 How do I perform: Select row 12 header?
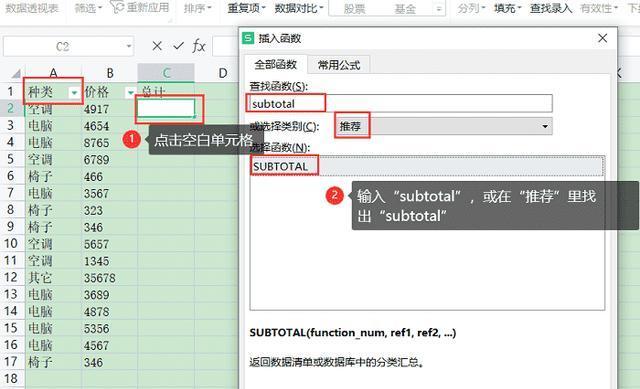11,278
